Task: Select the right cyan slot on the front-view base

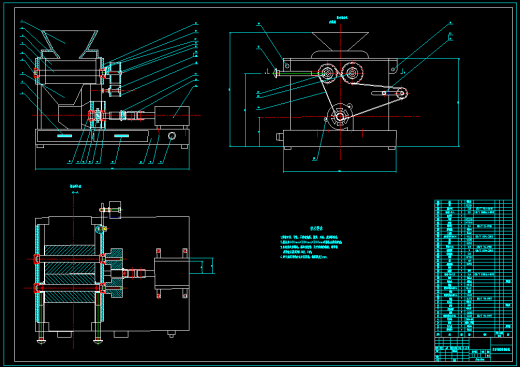Action: point(121,136)
